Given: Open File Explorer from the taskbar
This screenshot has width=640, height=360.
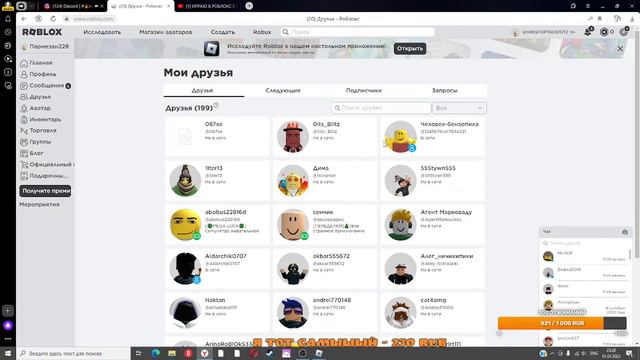Looking at the screenshot, I should (172, 353).
